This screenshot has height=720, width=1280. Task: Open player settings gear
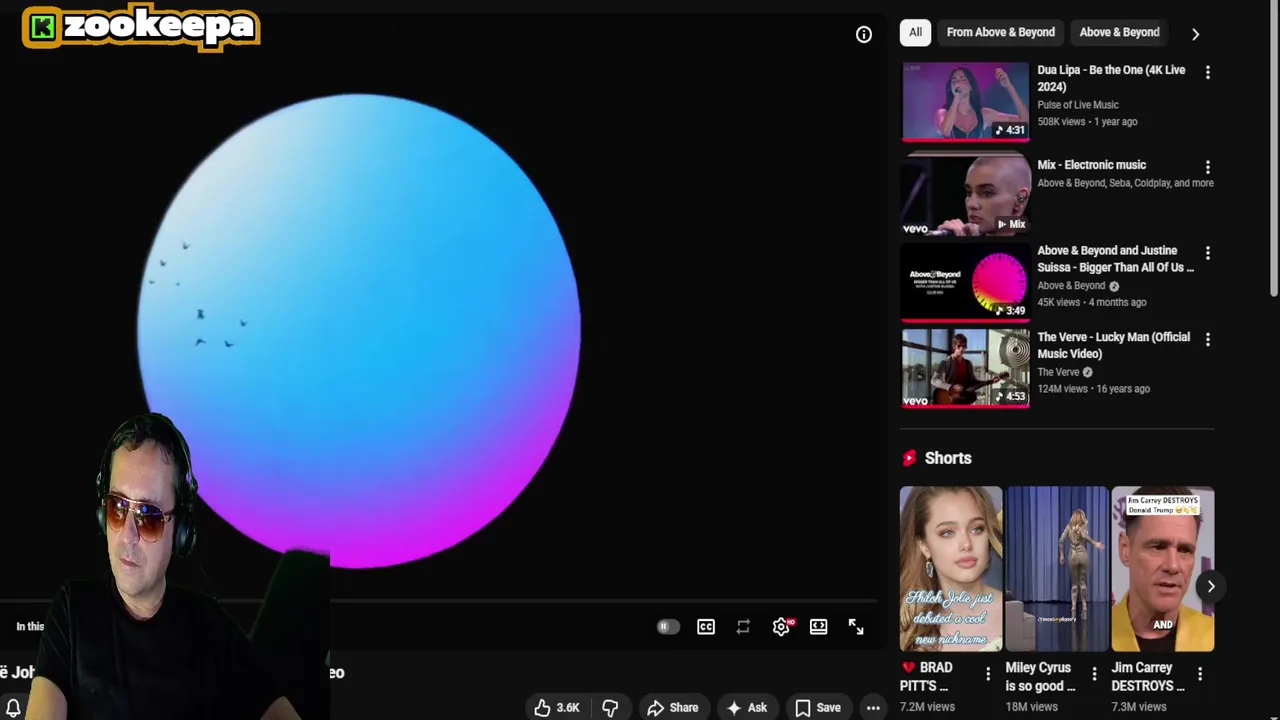click(x=781, y=627)
